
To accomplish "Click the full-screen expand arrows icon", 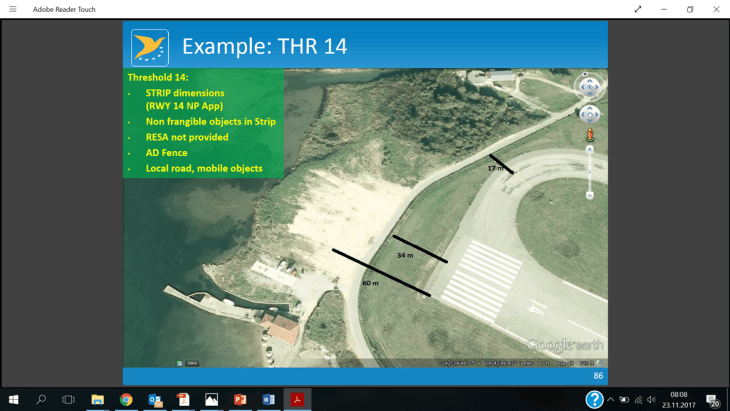I will coord(637,9).
